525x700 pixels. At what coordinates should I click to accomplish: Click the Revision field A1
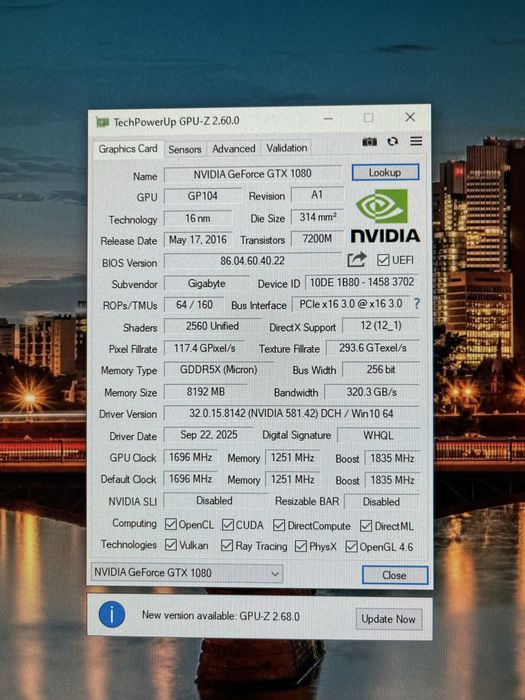tap(317, 195)
